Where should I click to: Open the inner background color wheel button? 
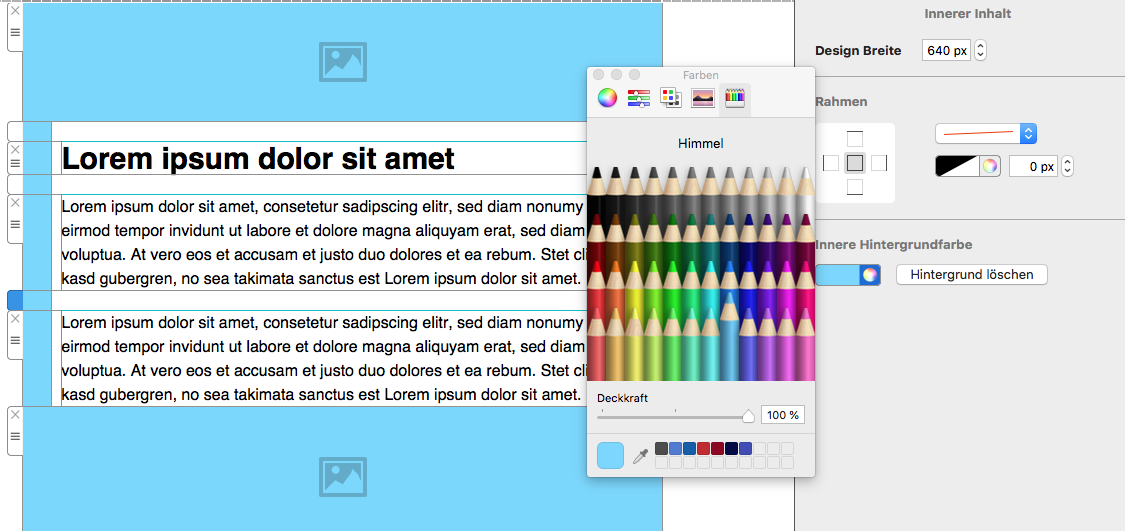[x=870, y=274]
